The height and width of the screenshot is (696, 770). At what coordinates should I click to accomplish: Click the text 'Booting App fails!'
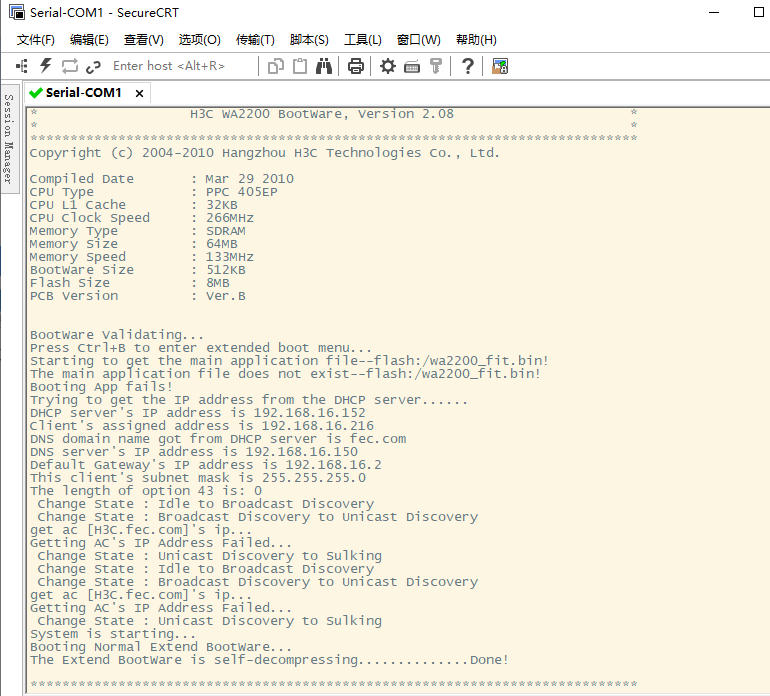pos(101,387)
